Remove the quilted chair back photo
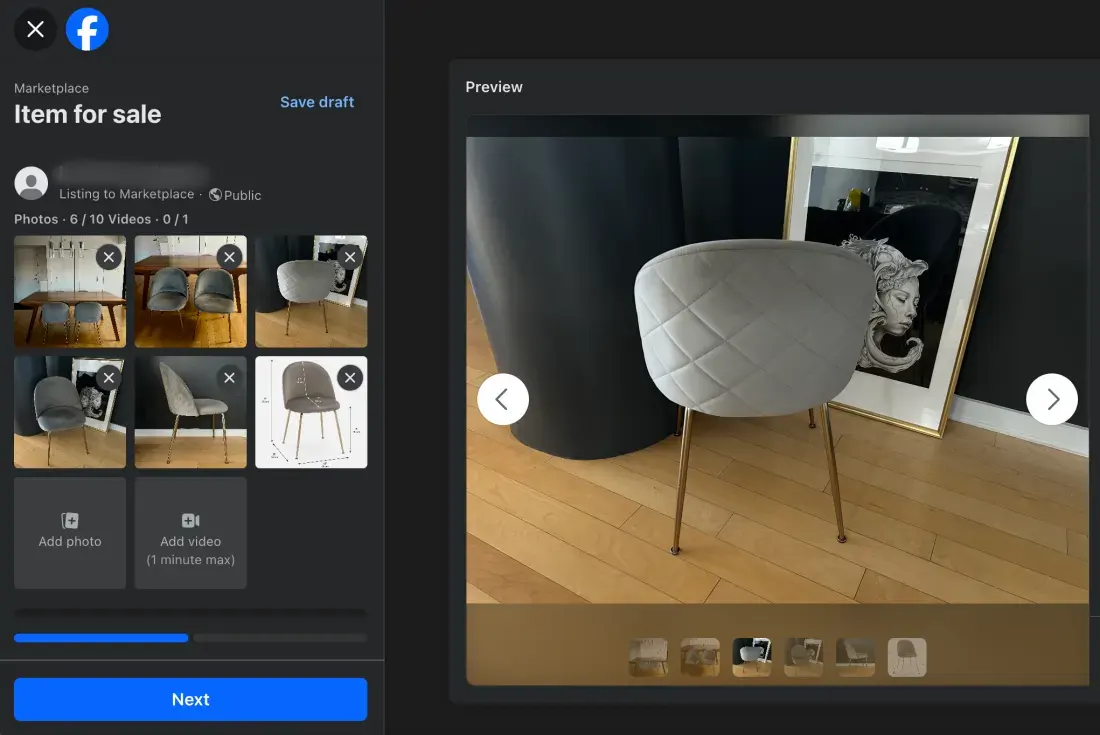This screenshot has height=735, width=1100. click(350, 257)
